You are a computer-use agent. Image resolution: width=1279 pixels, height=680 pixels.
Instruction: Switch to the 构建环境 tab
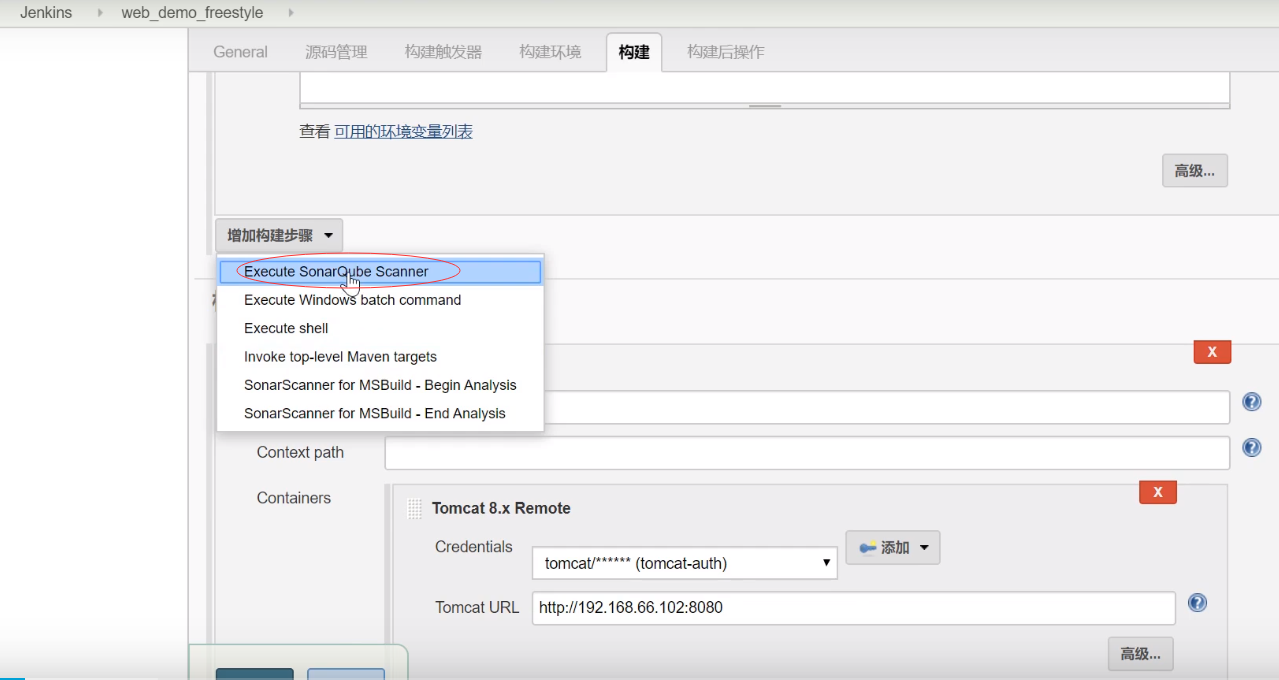pos(550,52)
